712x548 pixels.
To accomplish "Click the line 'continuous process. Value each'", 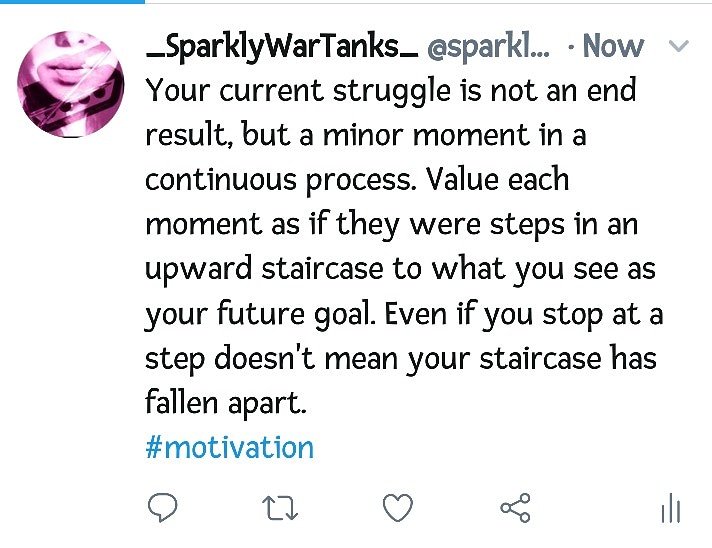I will click(x=357, y=180).
